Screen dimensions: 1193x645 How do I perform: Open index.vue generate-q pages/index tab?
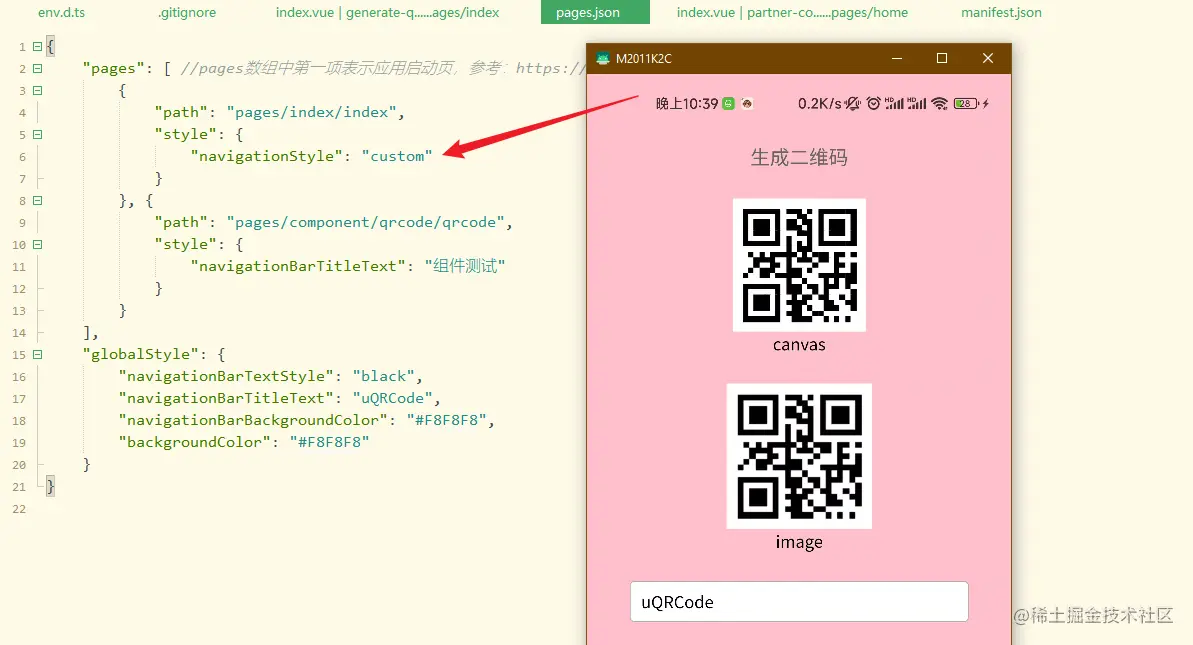click(387, 12)
